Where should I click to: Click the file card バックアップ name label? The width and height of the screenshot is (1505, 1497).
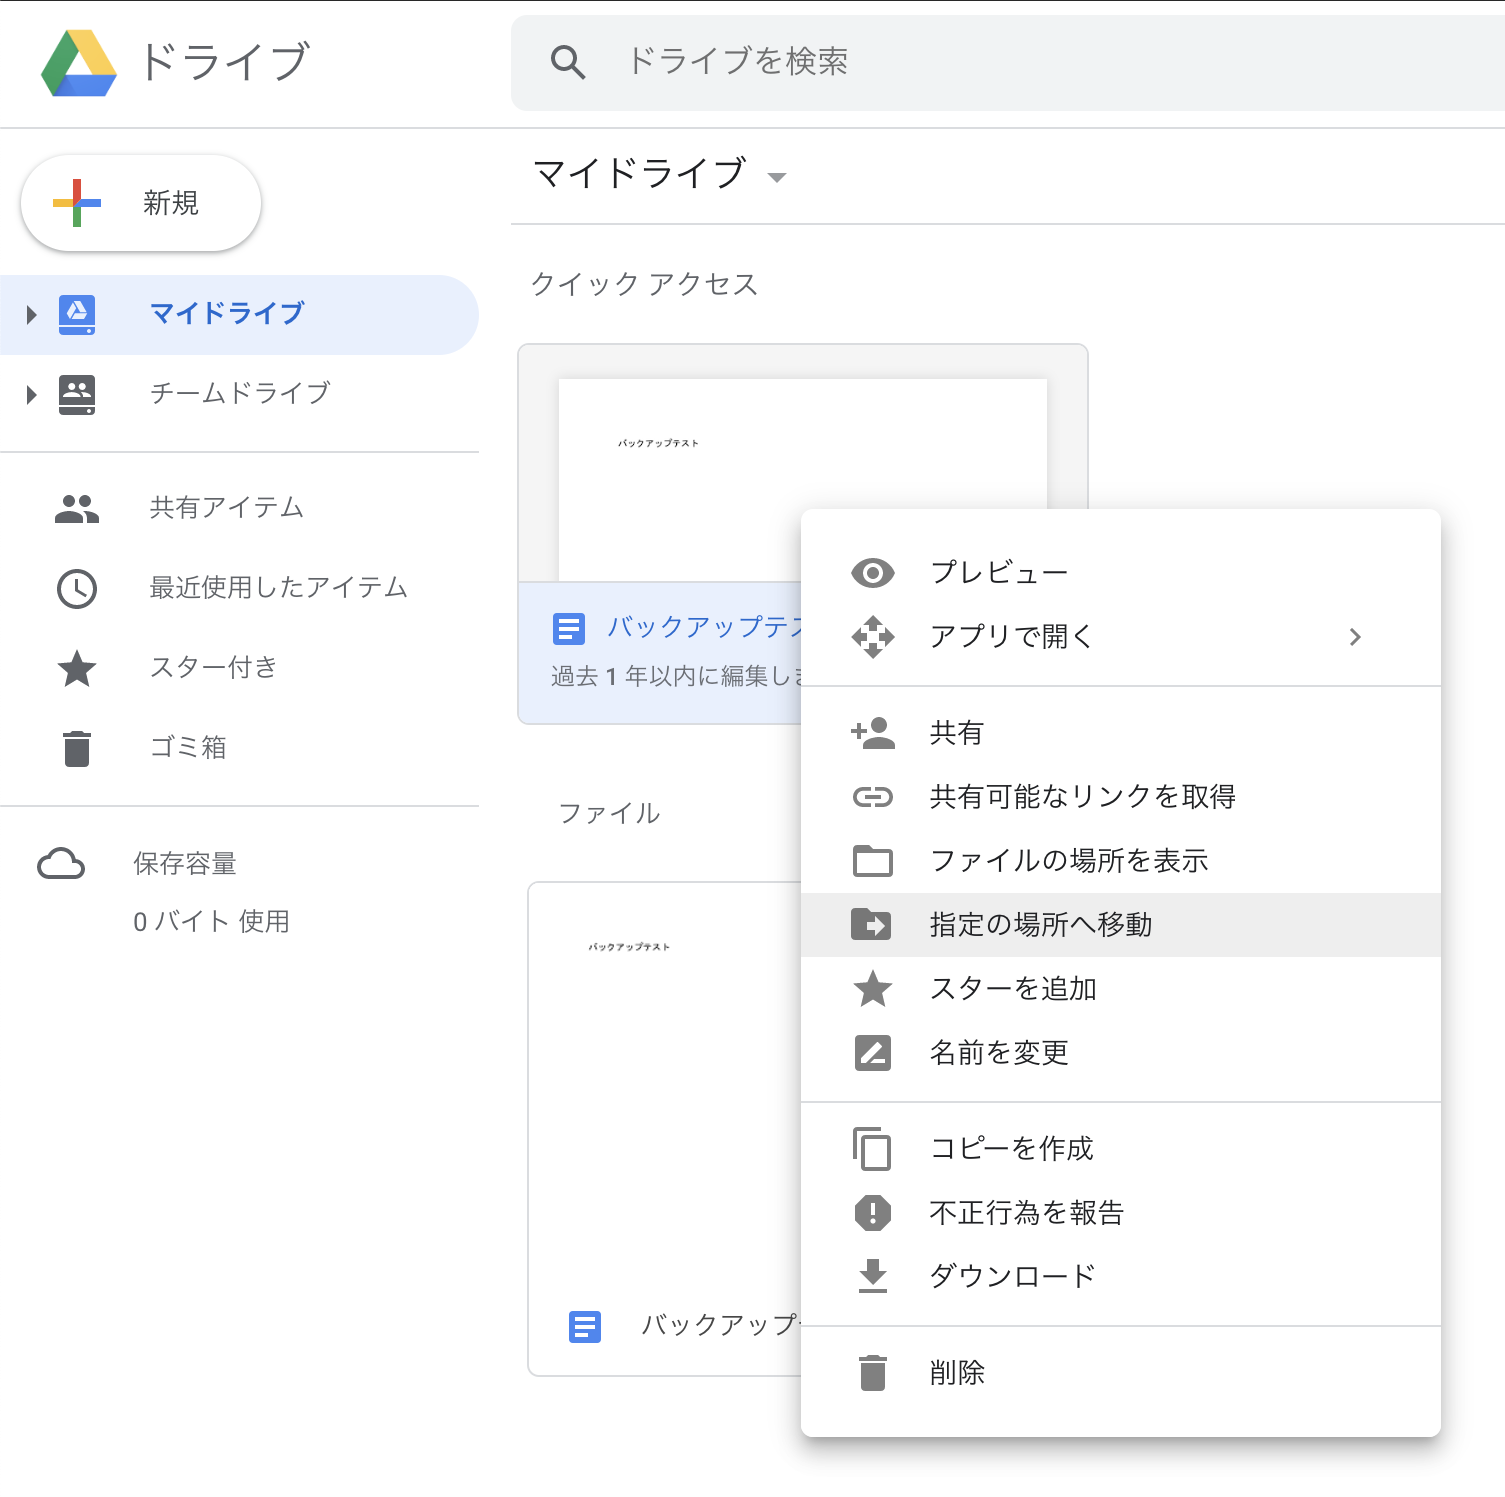pos(721,1325)
